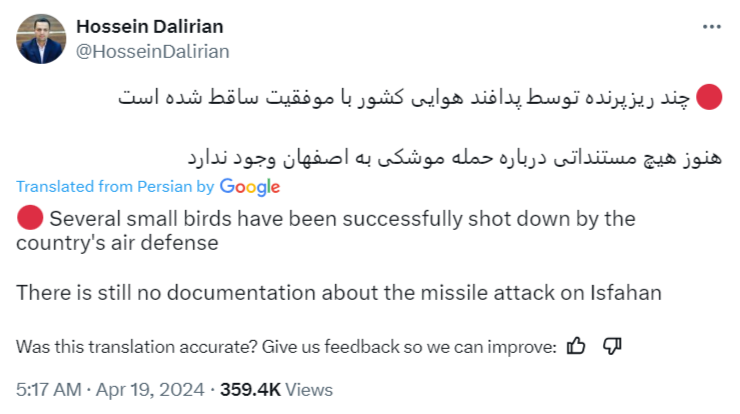The height and width of the screenshot is (414, 740).
Task: Click the red circle emoji before English translation
Action: pyautogui.click(x=30, y=217)
